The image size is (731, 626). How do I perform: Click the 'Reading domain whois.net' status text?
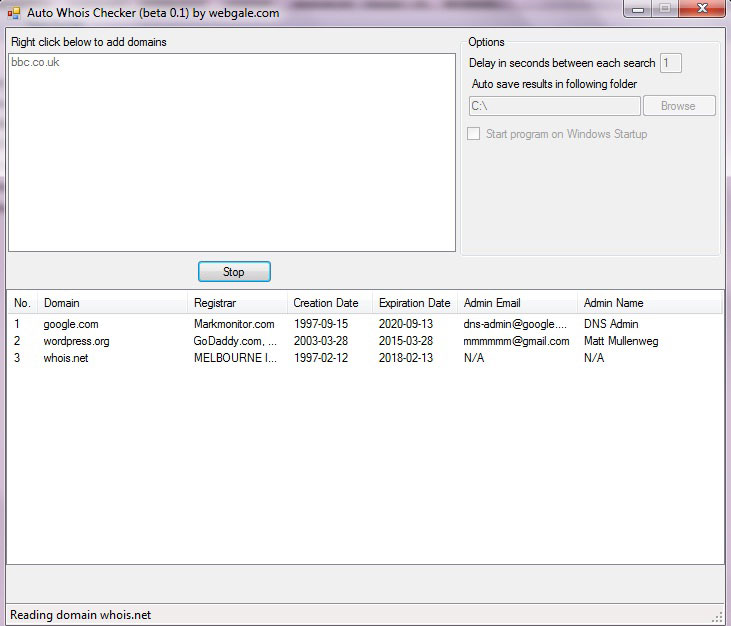click(x=81, y=615)
